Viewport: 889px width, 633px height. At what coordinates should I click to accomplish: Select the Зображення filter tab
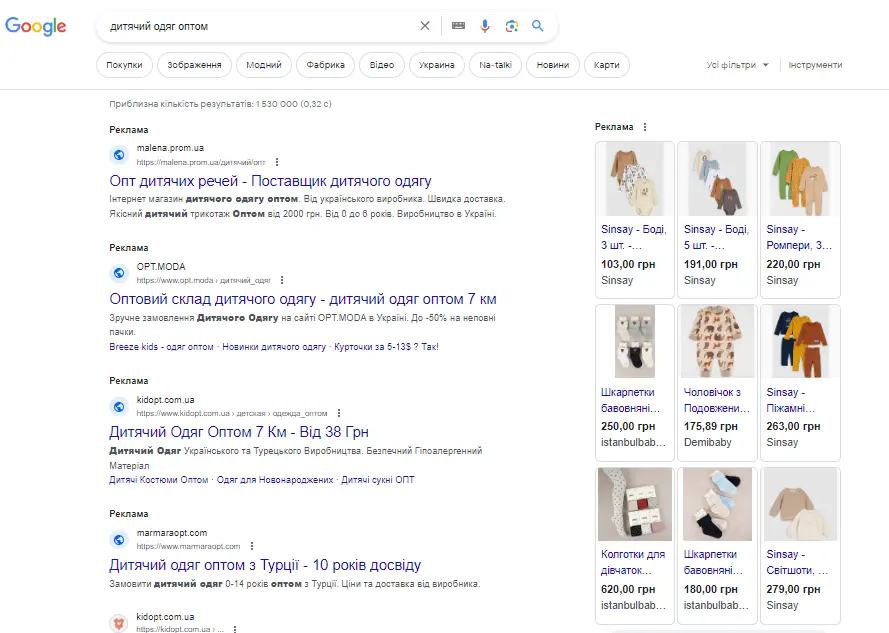point(194,65)
